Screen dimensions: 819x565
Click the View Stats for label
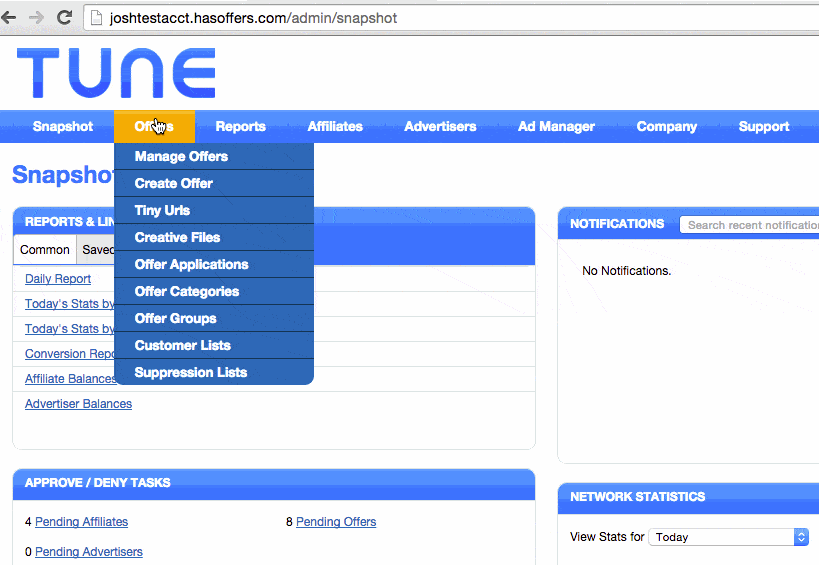point(607,537)
